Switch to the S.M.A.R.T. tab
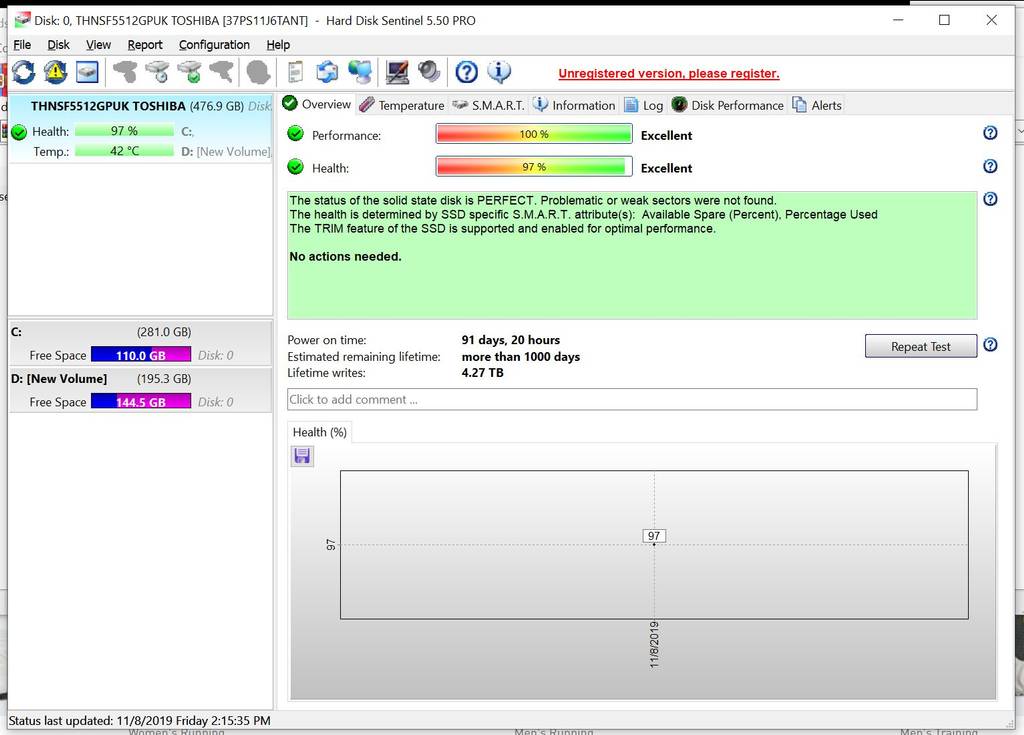This screenshot has height=735, width=1024. coord(488,105)
